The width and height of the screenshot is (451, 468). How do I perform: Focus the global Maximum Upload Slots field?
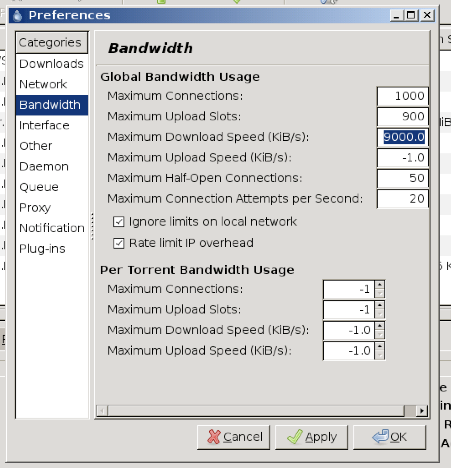pos(403,116)
